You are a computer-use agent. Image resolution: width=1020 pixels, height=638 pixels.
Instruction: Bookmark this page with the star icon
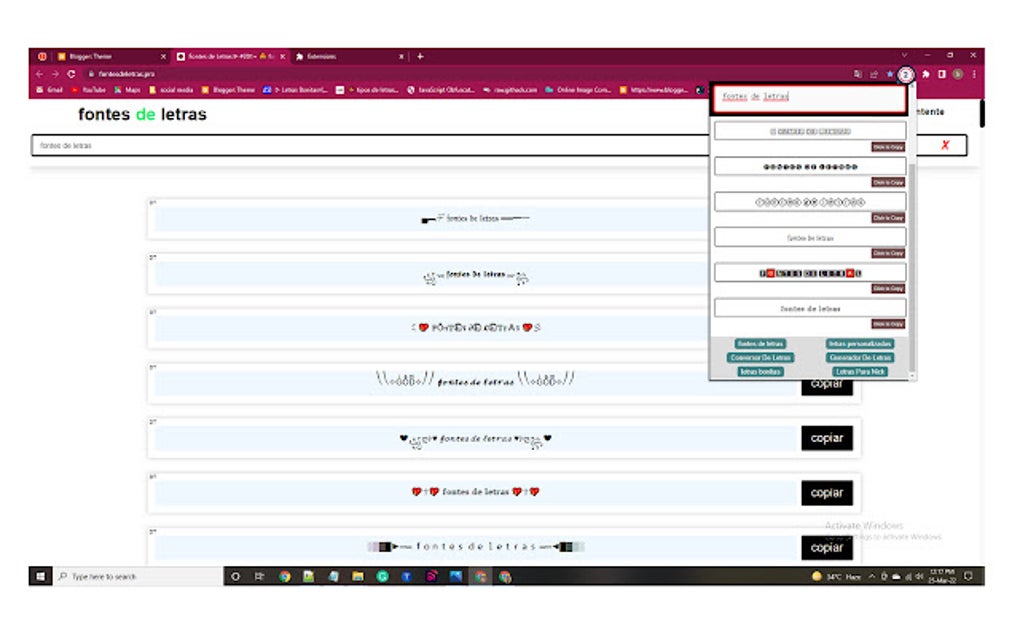click(x=889, y=75)
